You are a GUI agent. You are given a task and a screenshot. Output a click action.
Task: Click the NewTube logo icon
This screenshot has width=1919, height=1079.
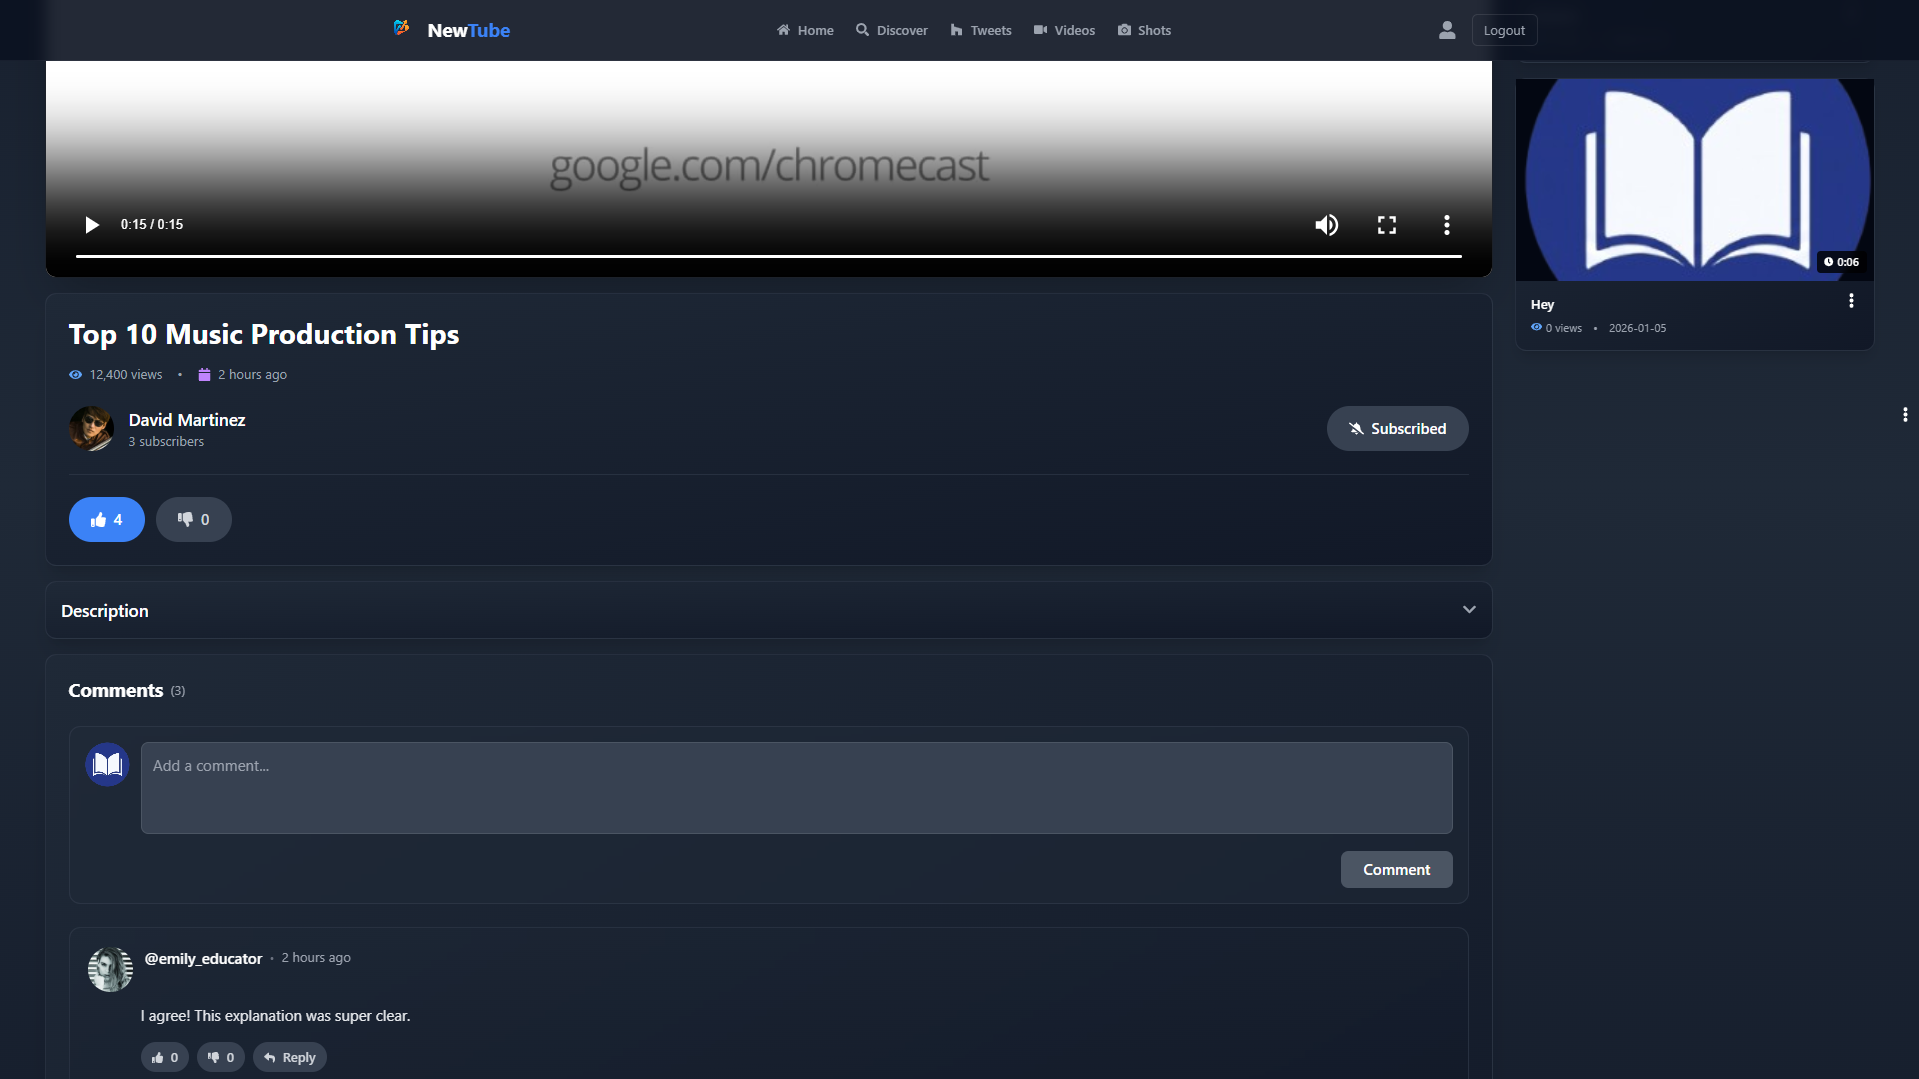click(402, 29)
